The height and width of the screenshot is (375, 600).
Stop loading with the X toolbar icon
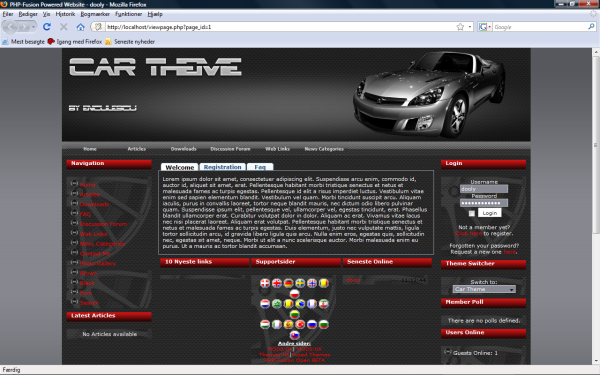pos(64,27)
